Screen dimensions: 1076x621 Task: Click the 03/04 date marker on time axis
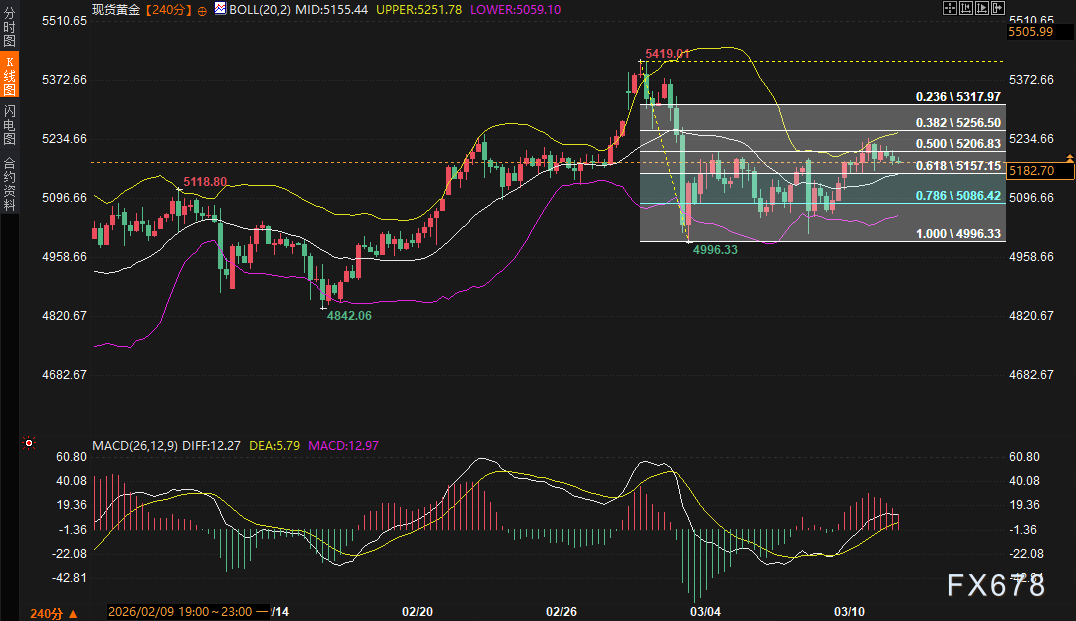point(705,611)
